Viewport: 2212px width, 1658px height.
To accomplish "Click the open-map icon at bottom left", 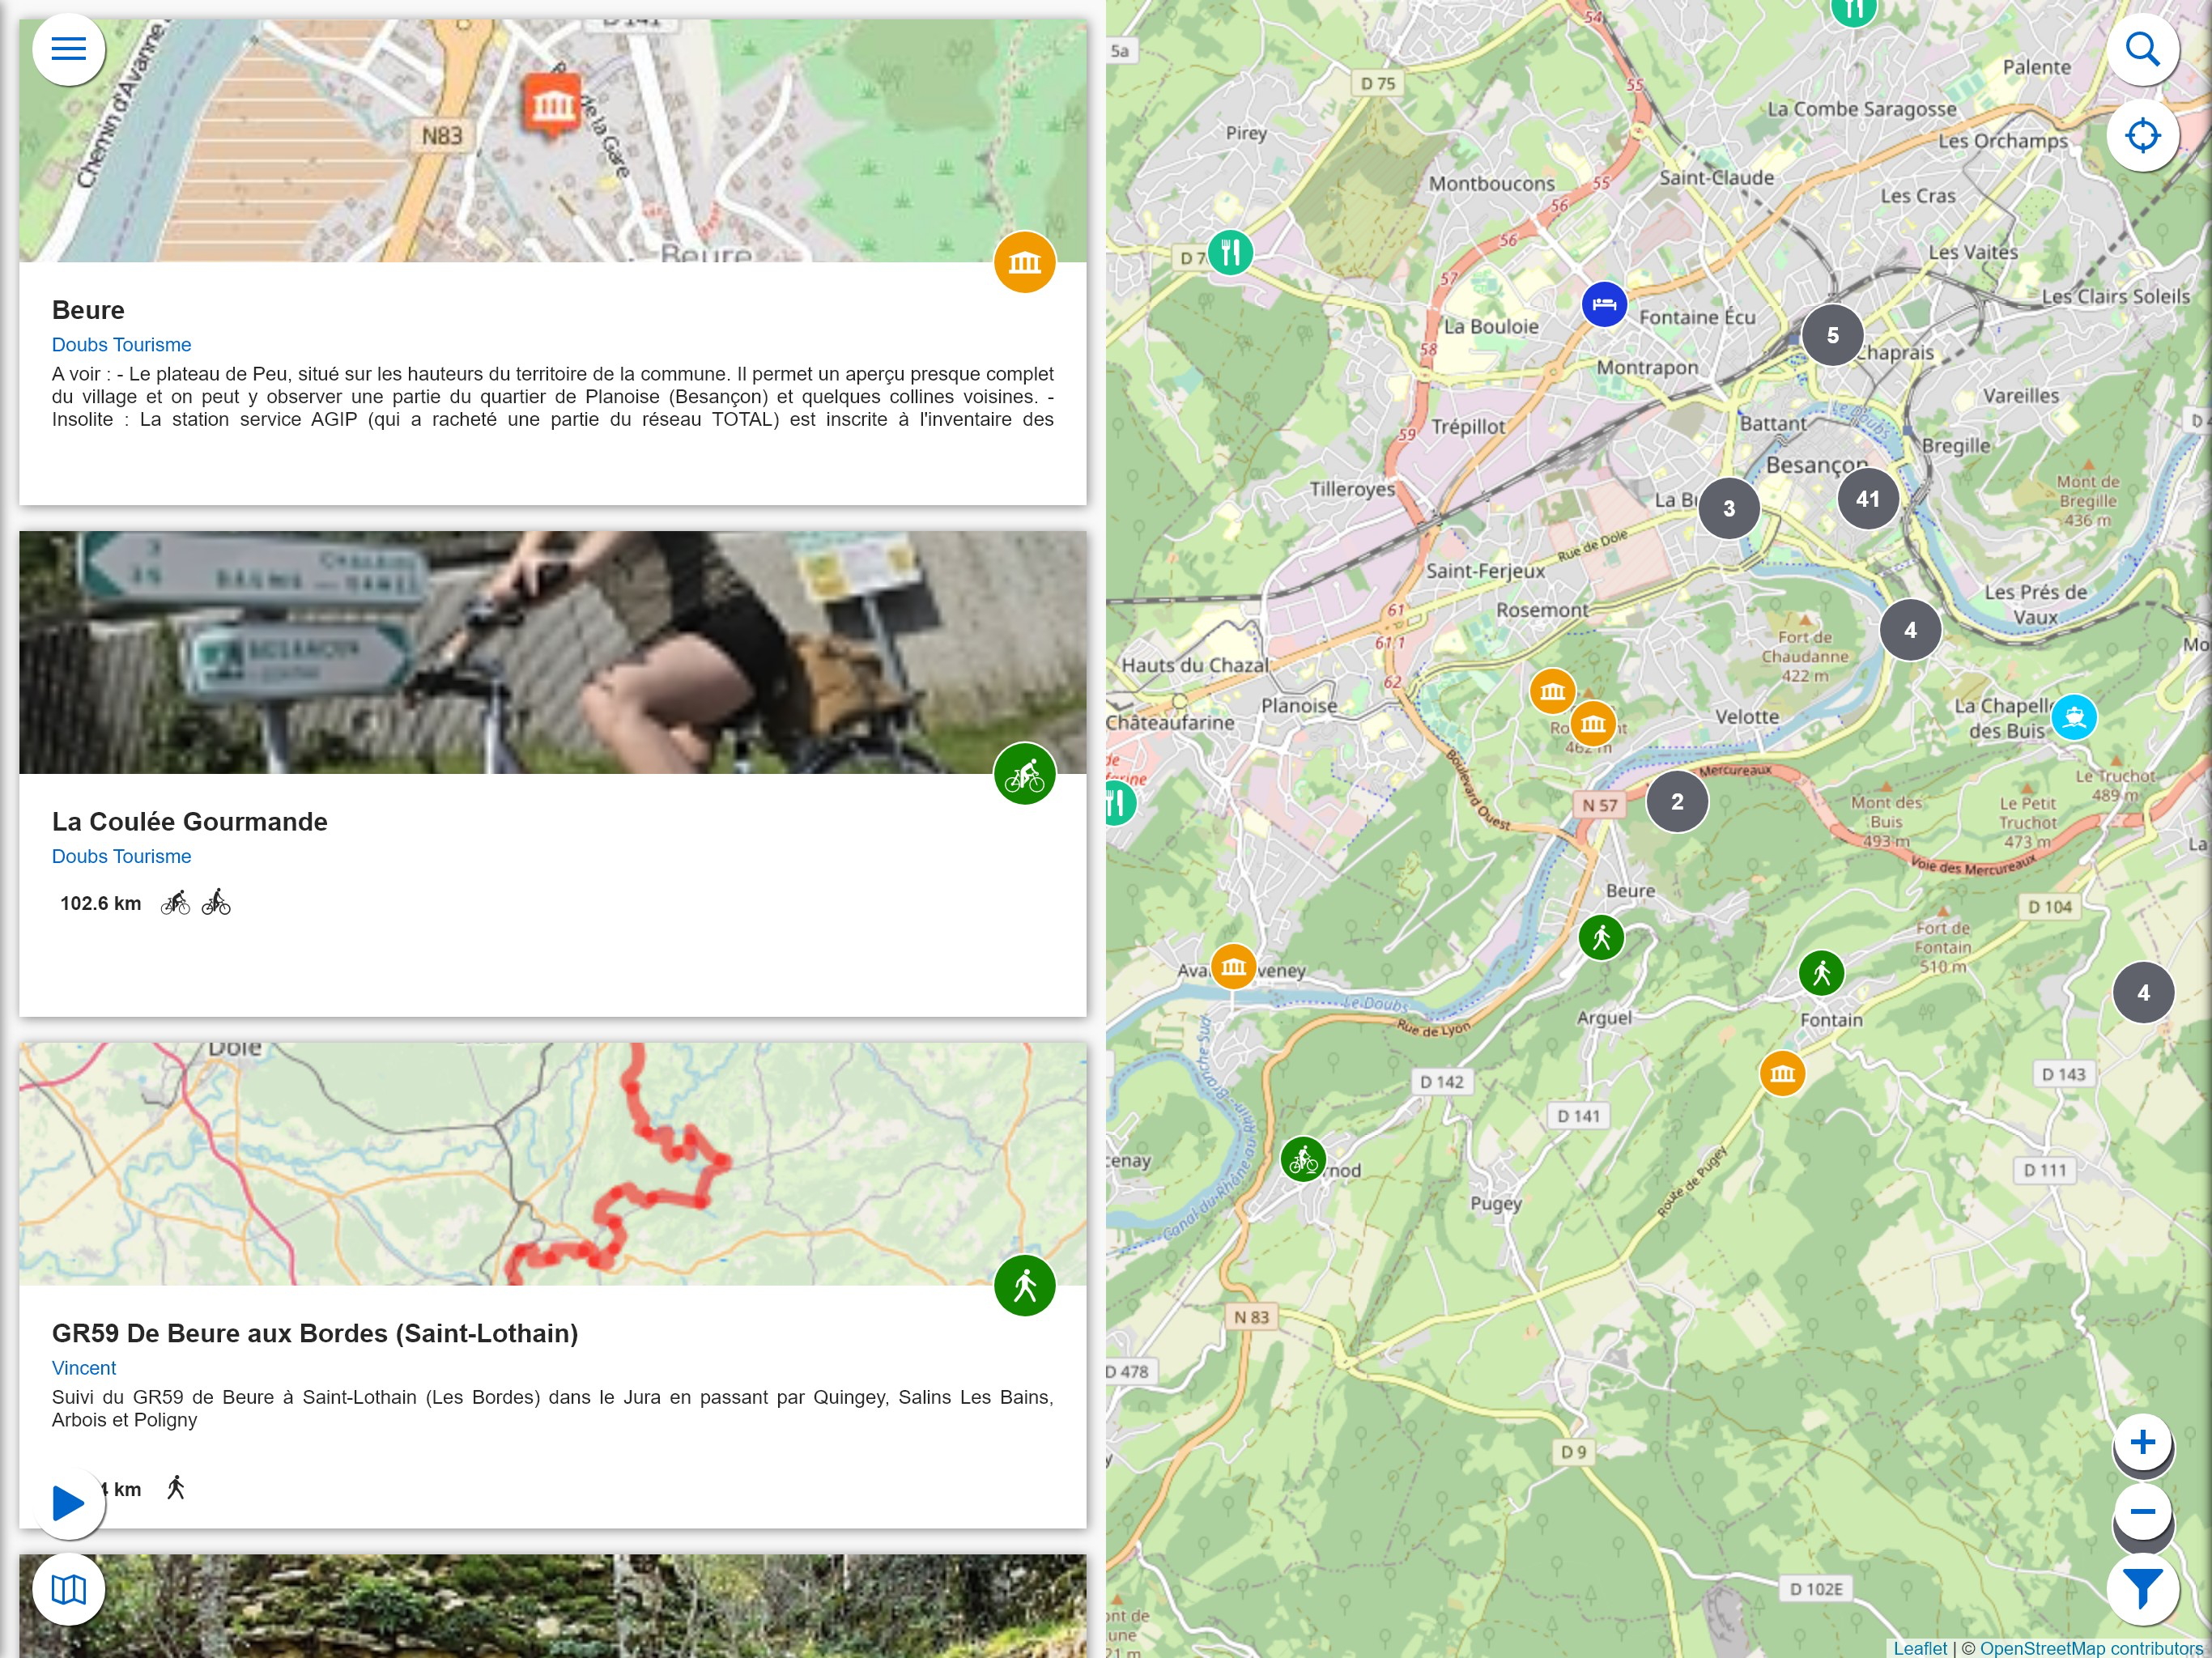I will click(x=68, y=1588).
